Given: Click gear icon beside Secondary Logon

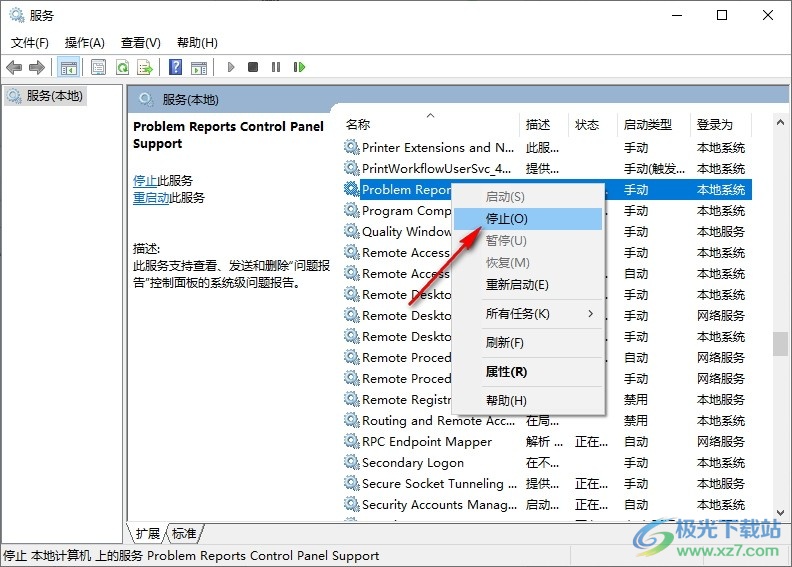Looking at the screenshot, I should point(352,462).
